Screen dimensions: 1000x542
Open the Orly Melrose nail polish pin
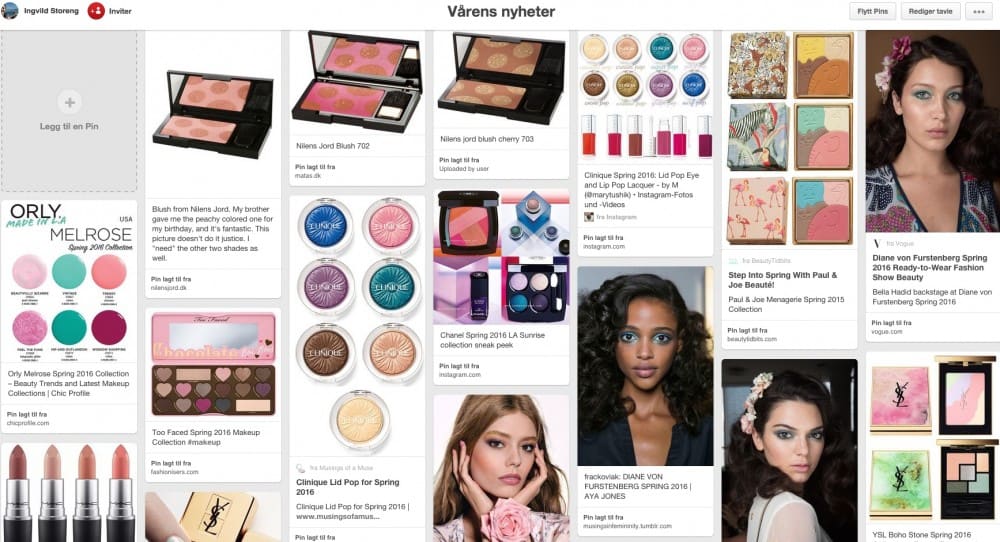tap(69, 281)
